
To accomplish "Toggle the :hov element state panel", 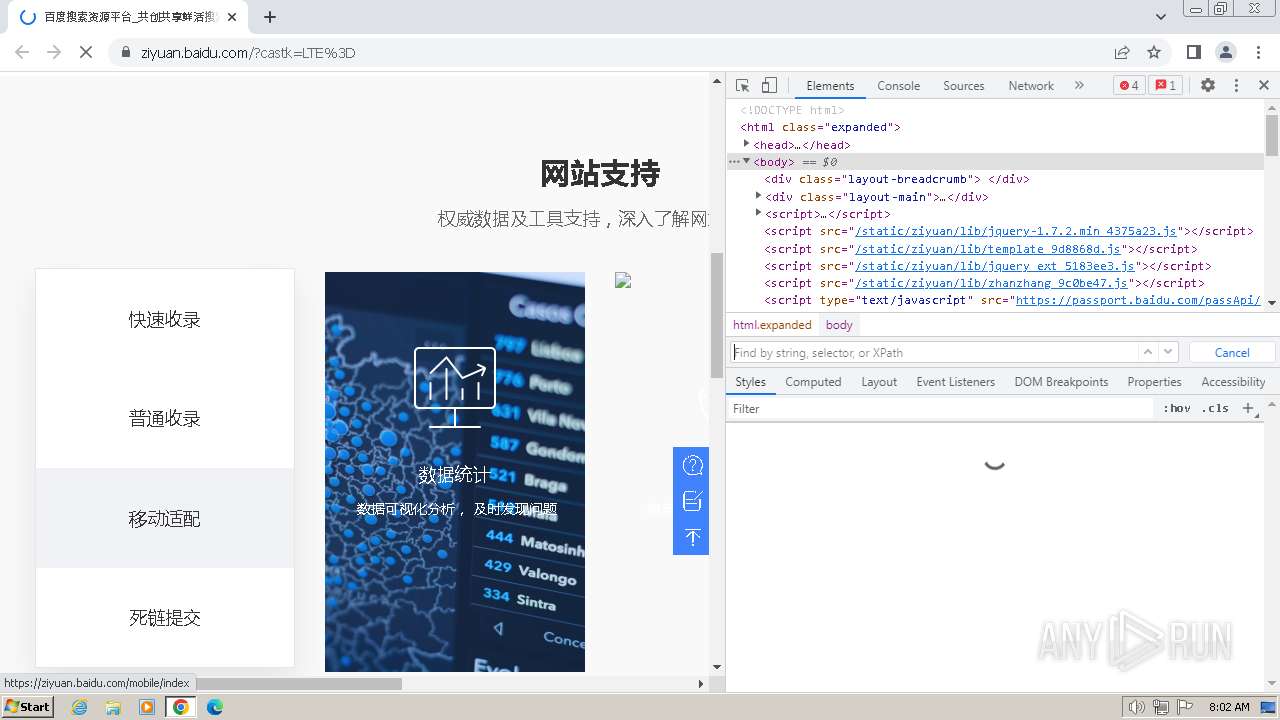I will pos(1177,408).
